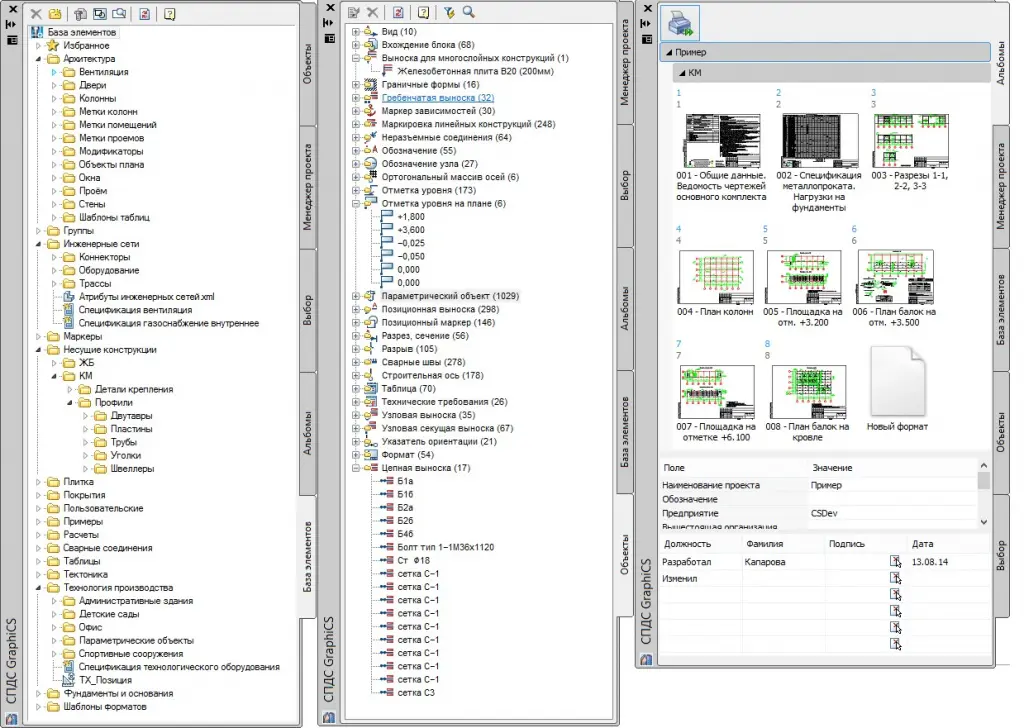The width and height of the screenshot is (1024, 728).
Task: Expand the Вид (10) node
Action: click(356, 31)
